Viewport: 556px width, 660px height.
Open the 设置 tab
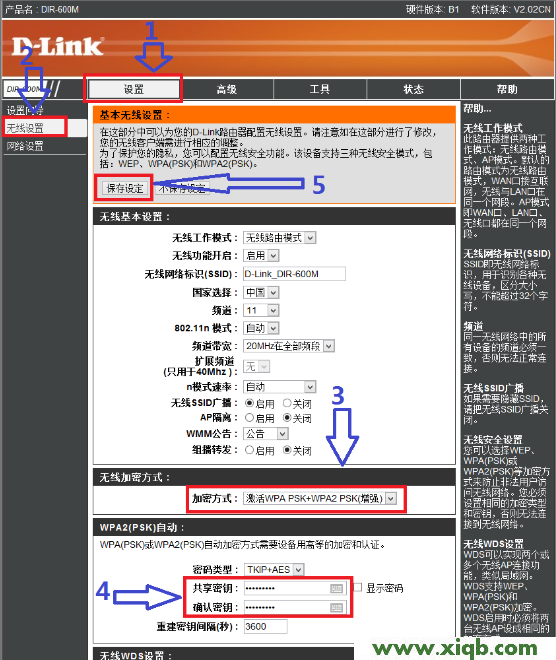134,89
